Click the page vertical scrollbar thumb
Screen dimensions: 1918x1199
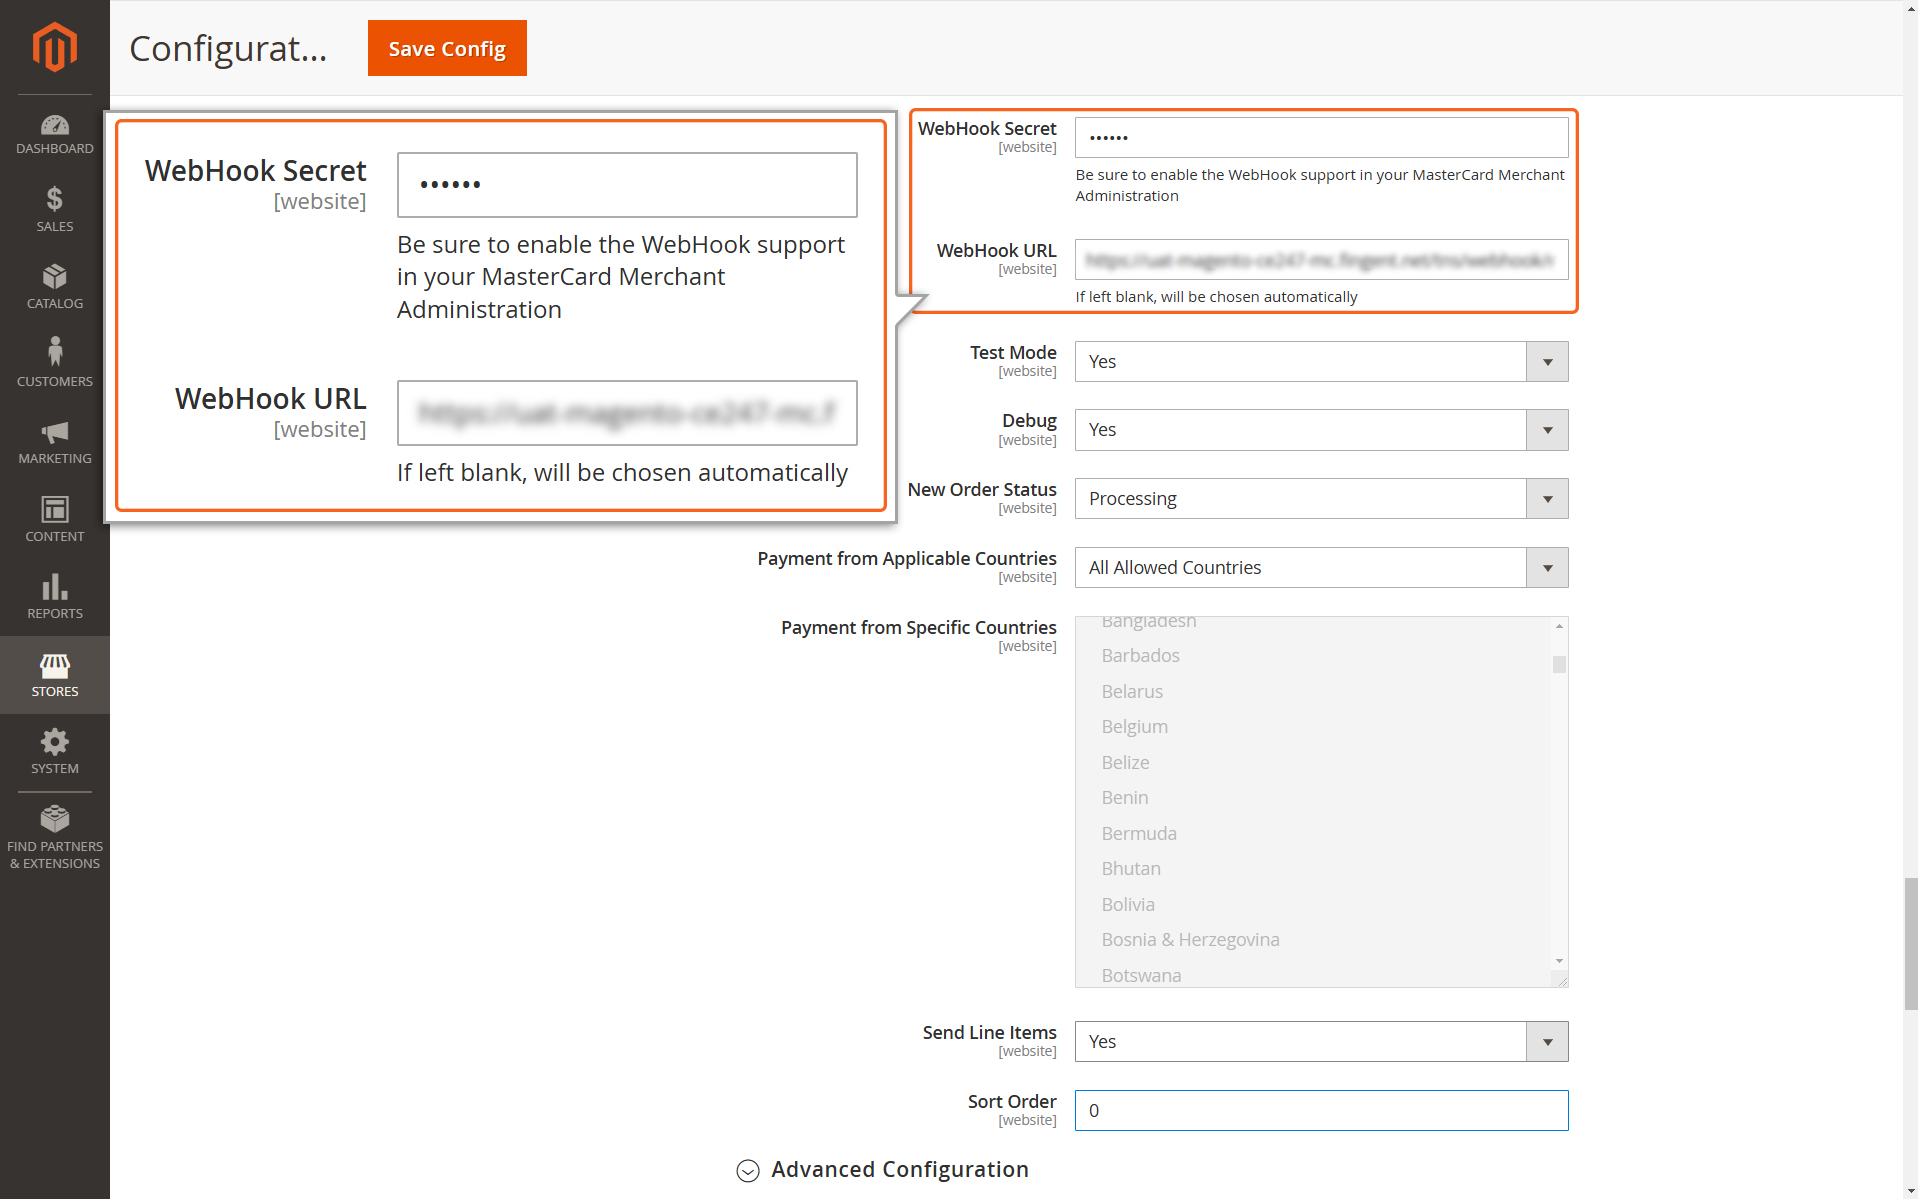click(x=1911, y=944)
